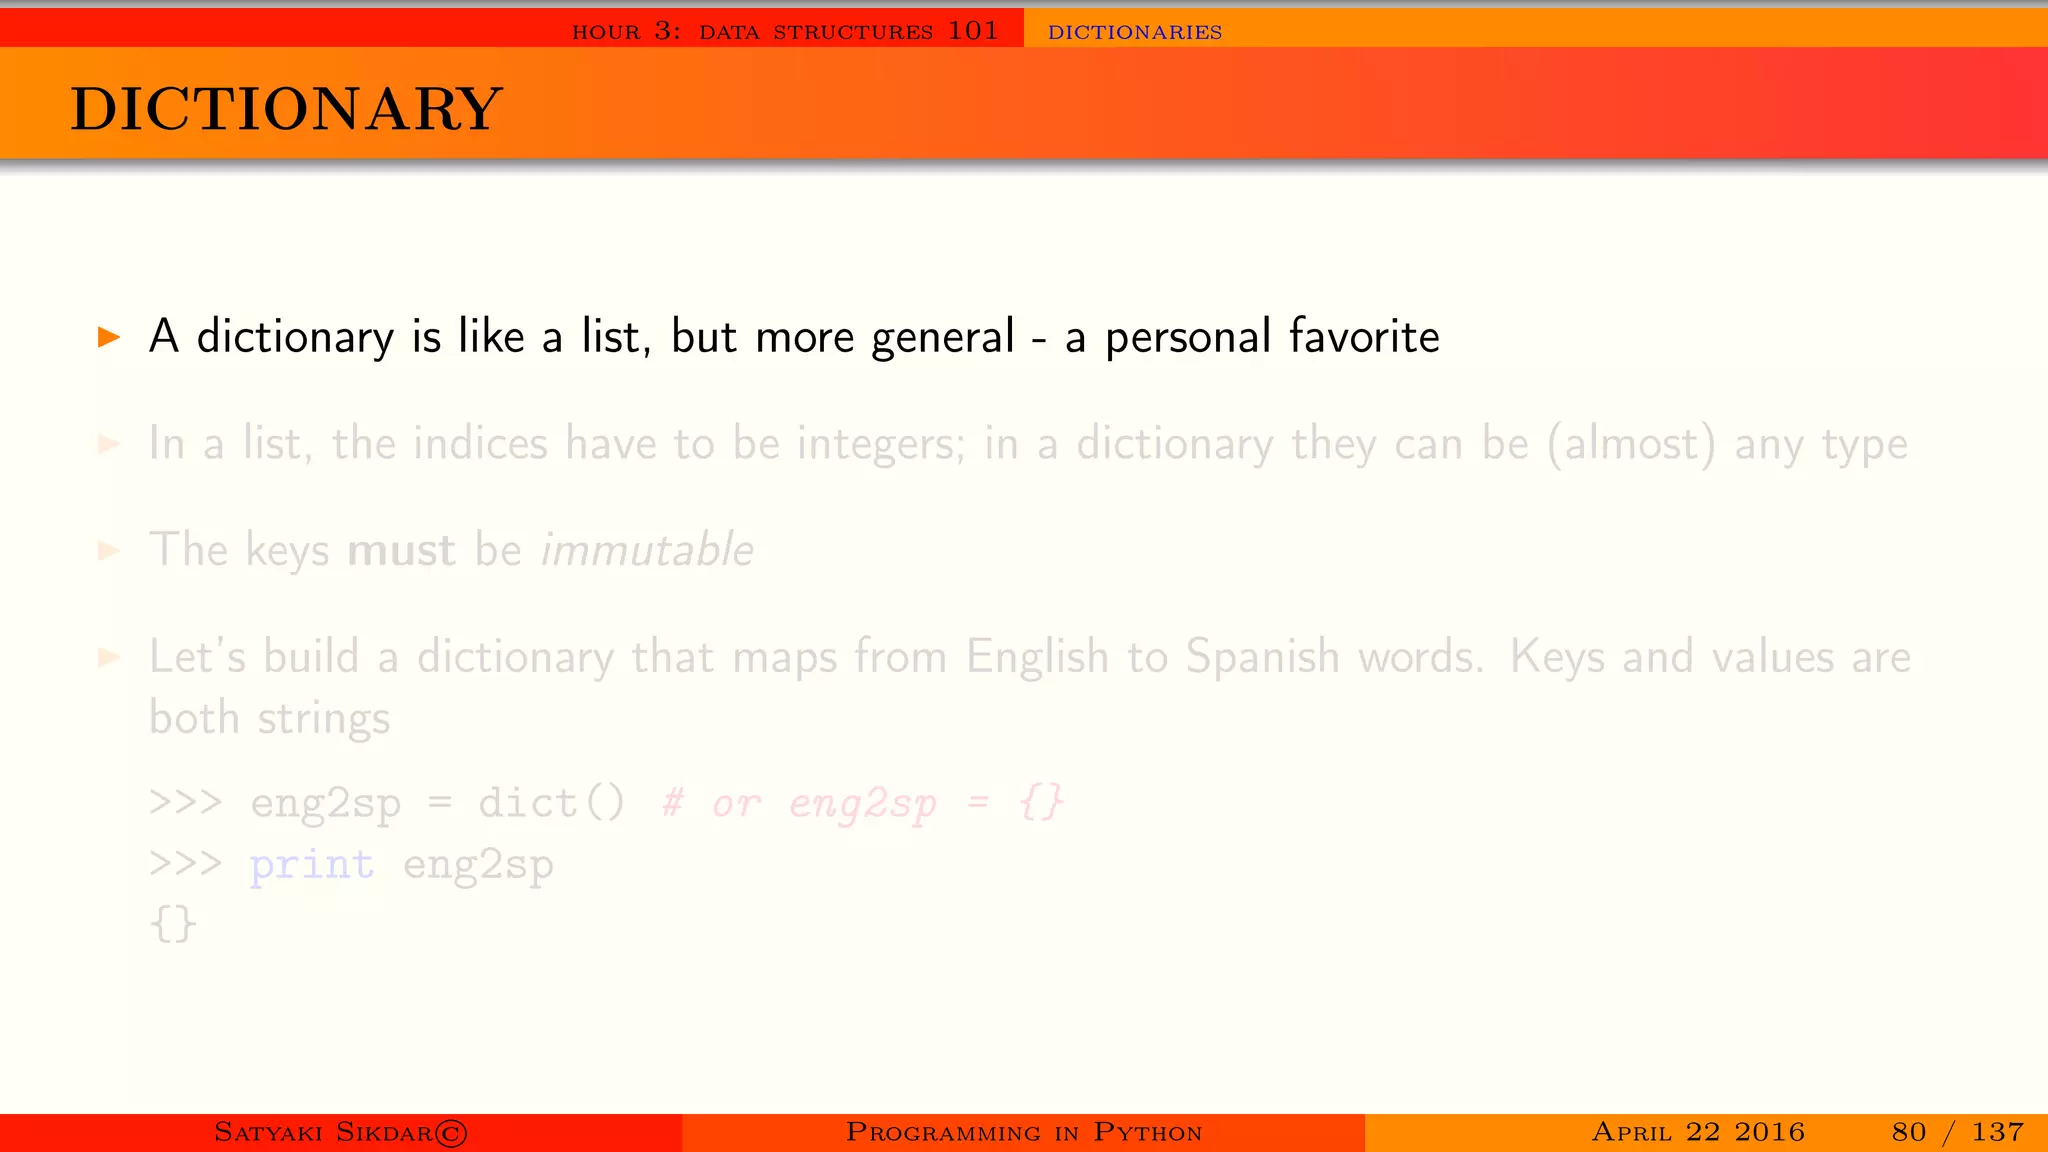
Task: Click the faded bullet before 'In a list, the indices'
Action: 109,444
